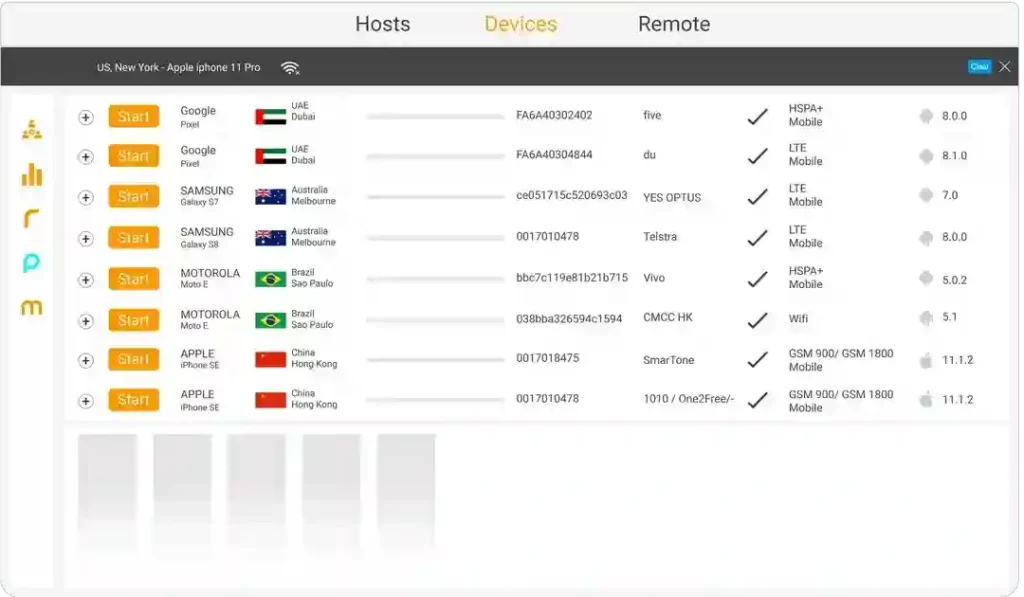The image size is (1024, 597).
Task: Click the Android icon next to 7.0
Action: point(926,195)
